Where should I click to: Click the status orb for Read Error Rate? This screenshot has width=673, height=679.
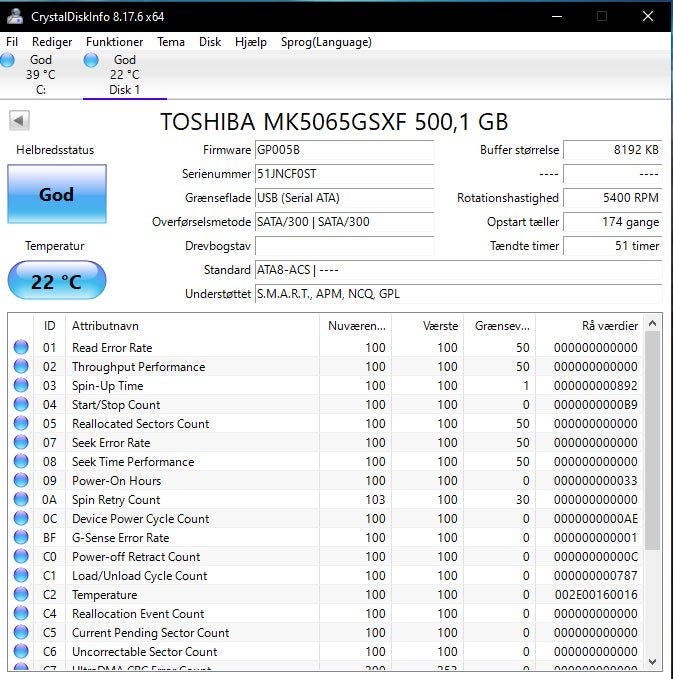21,348
